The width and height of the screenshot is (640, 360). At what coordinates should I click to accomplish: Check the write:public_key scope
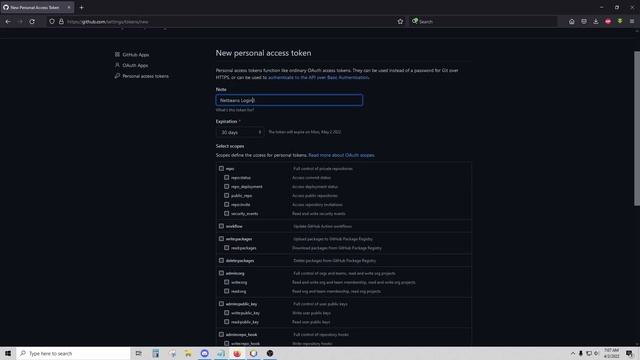point(227,313)
